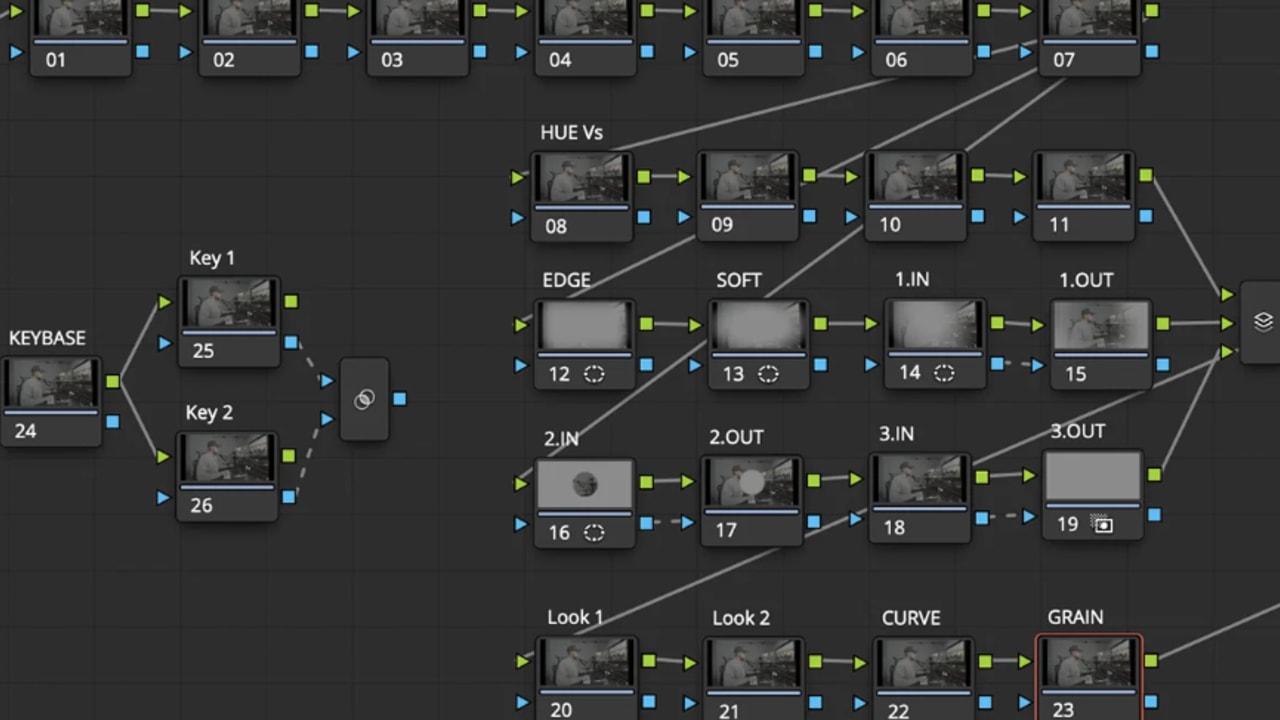Click the blue key input of node 25

165,343
